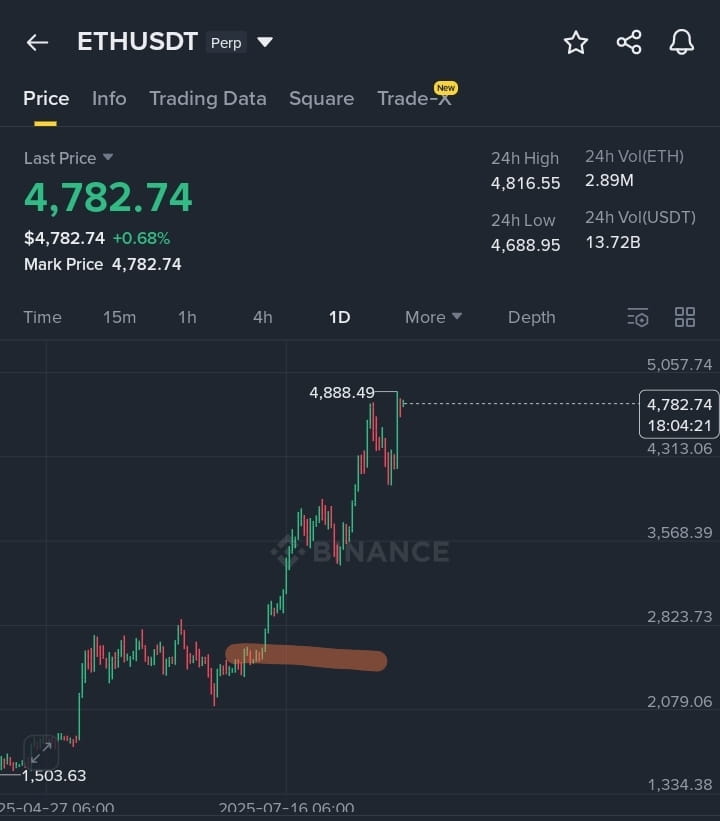
Task: Open chart indicator settings icon
Action: tap(637, 317)
